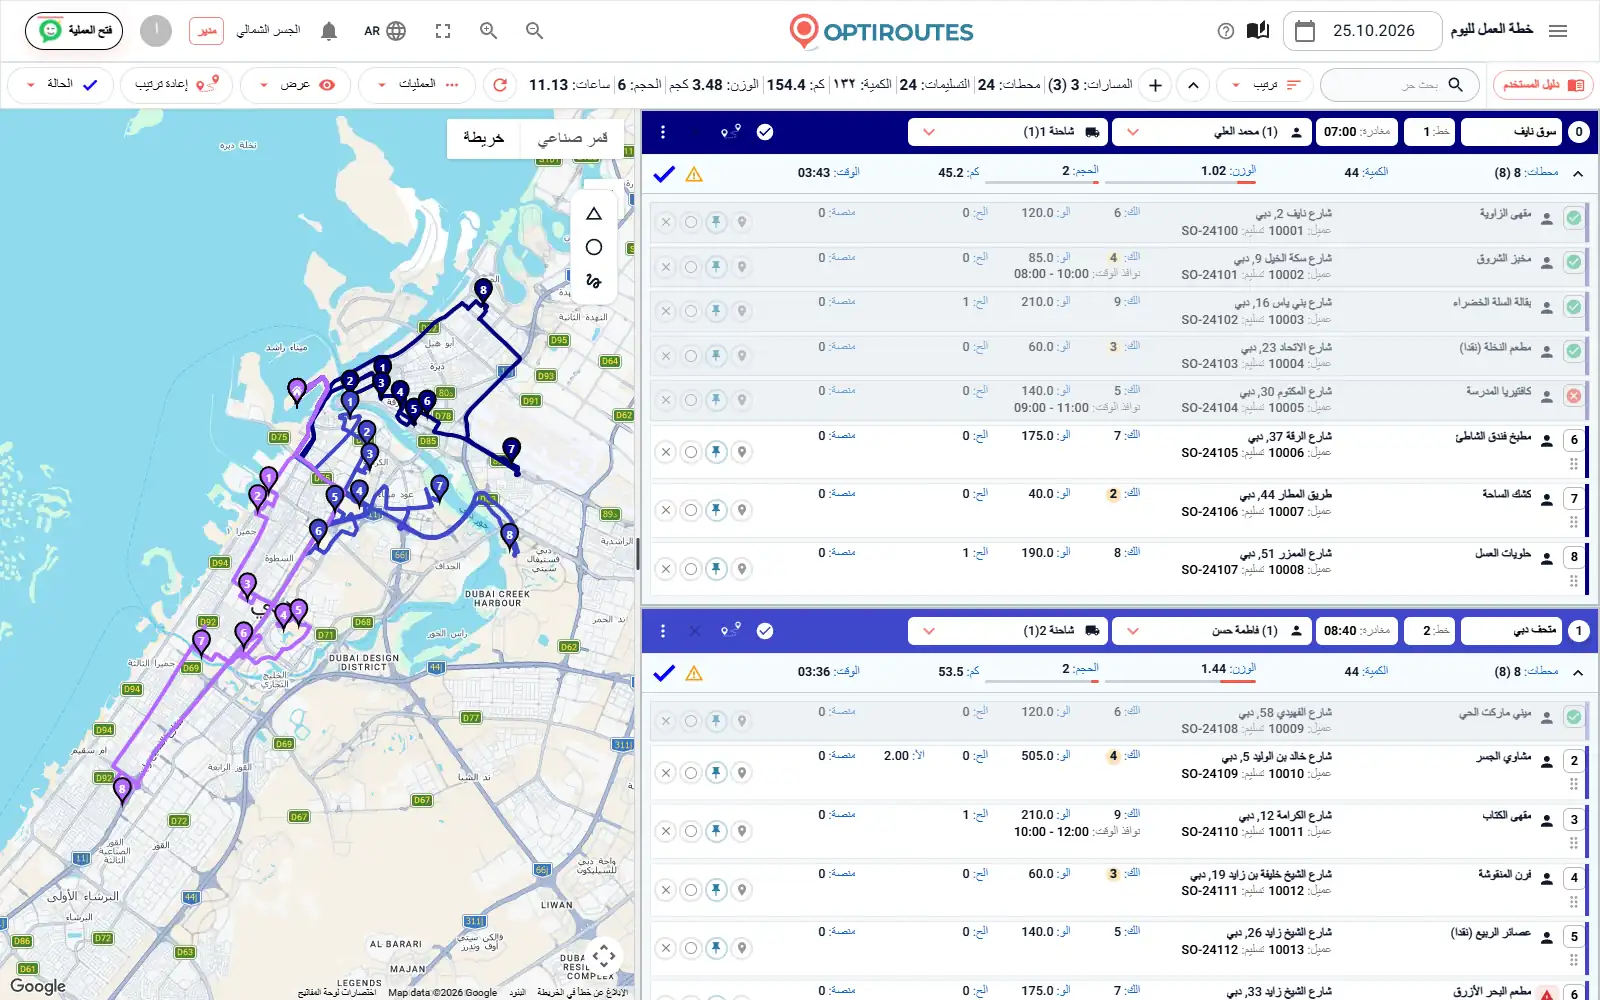Click the location marker on SO-24110 row
The image size is (1600, 1000).
click(742, 831)
